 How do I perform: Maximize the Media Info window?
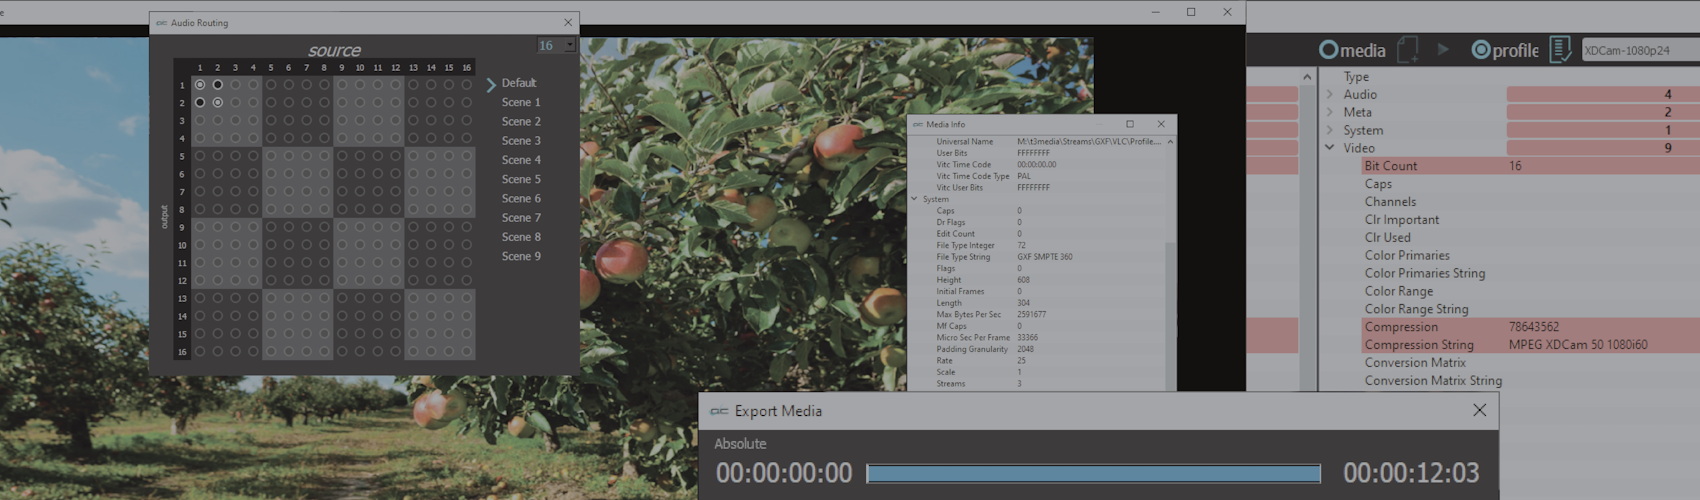tap(1130, 124)
